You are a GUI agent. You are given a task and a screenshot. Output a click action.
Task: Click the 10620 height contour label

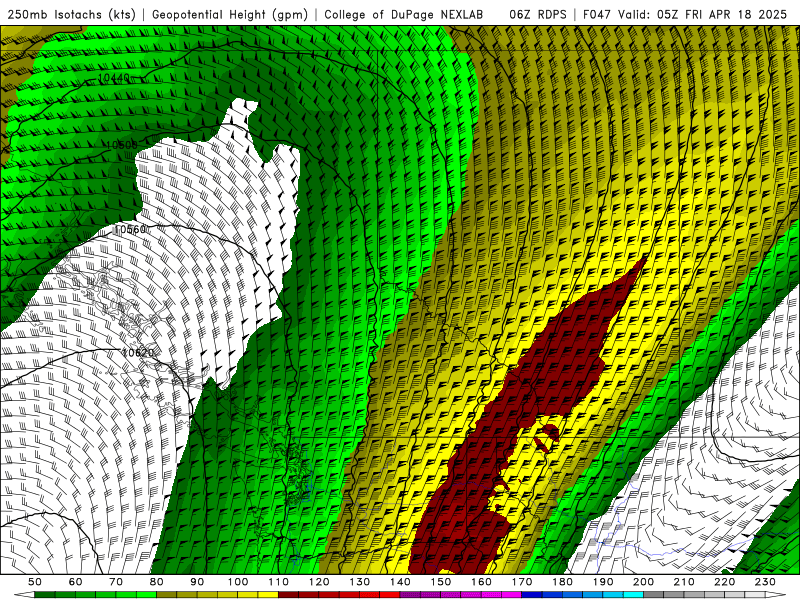(138, 353)
